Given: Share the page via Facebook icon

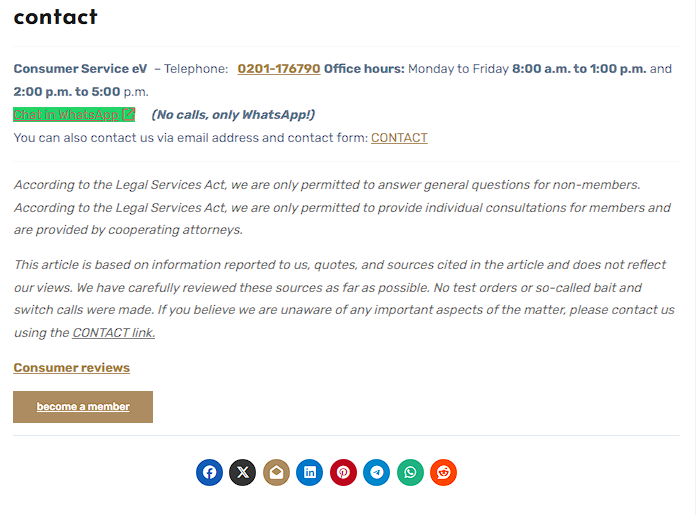Looking at the screenshot, I should (x=209, y=472).
